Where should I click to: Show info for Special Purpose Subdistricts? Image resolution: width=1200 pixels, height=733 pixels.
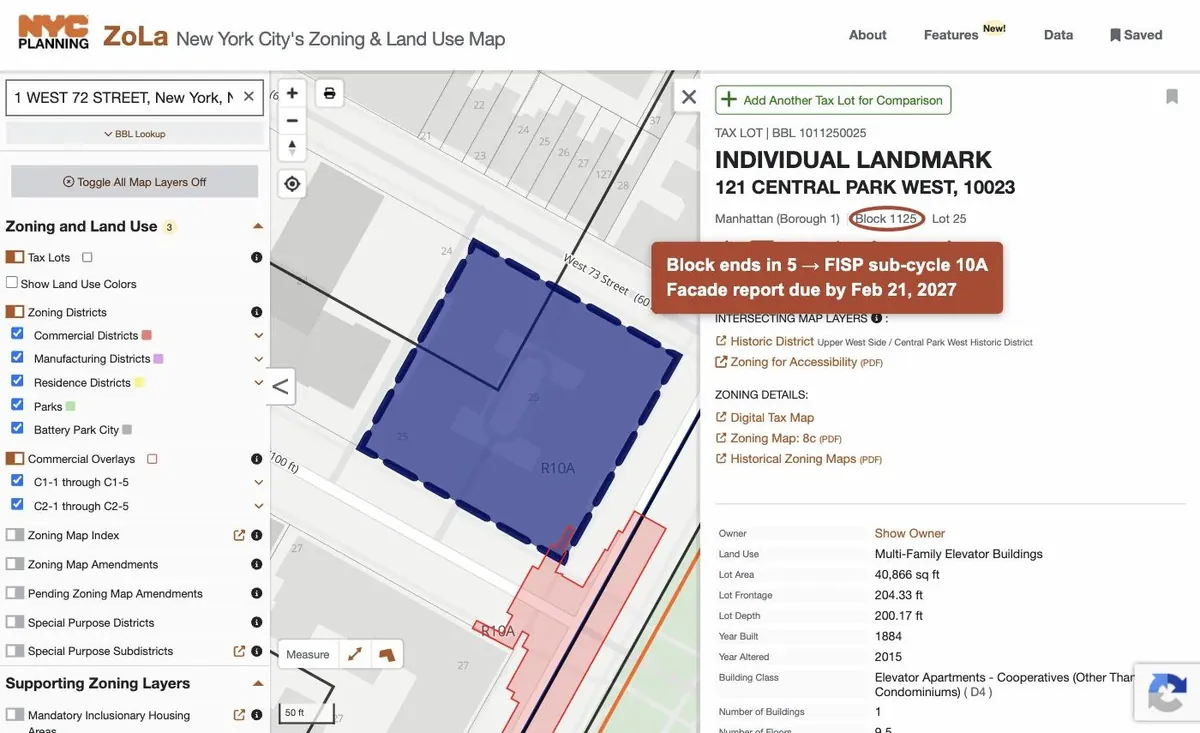tap(256, 651)
